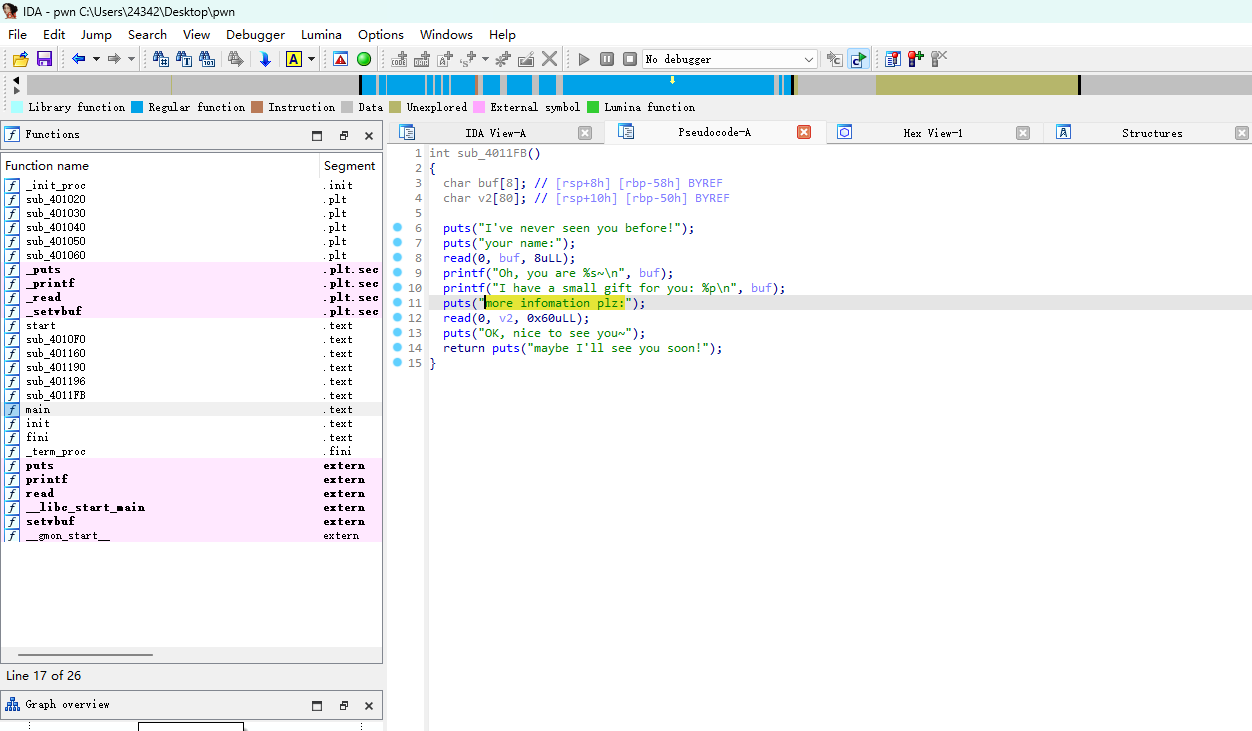Click the breakpoint list icon
Image resolution: width=1252 pixels, height=731 pixels.
893,59
